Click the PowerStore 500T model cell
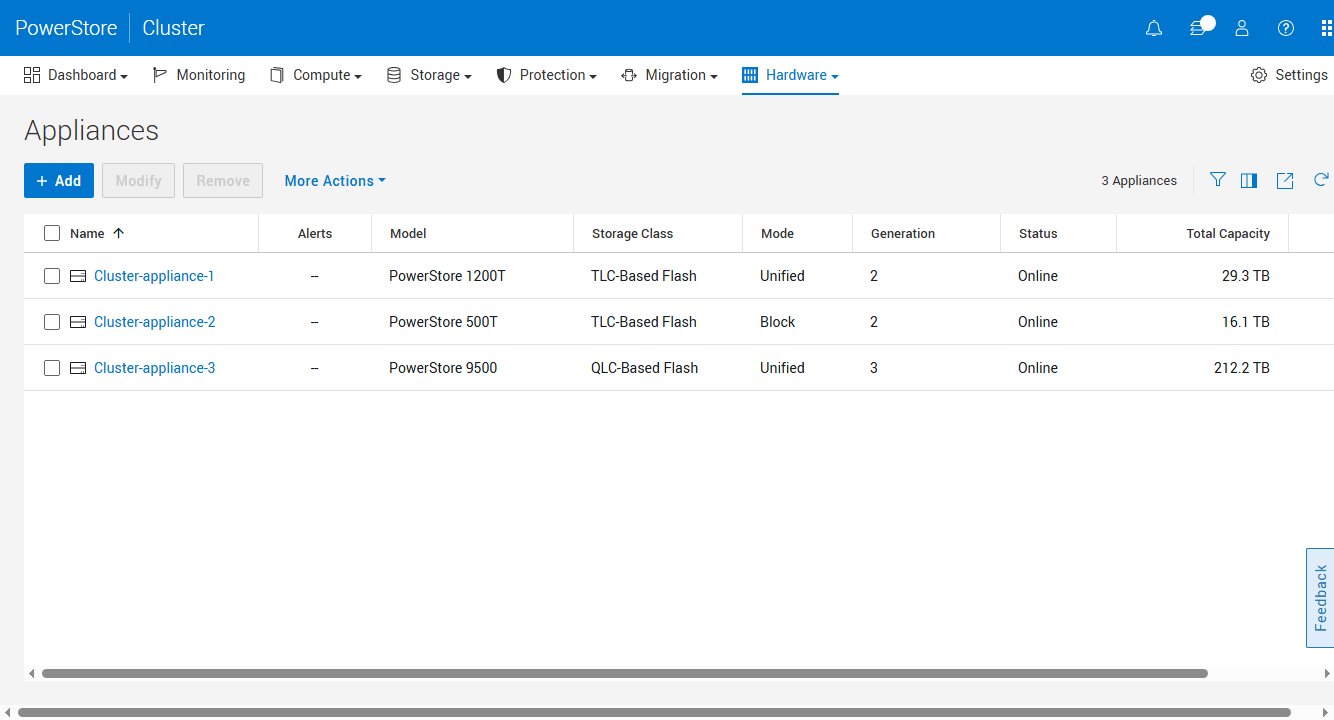1334x720 pixels. pyautogui.click(x=443, y=322)
